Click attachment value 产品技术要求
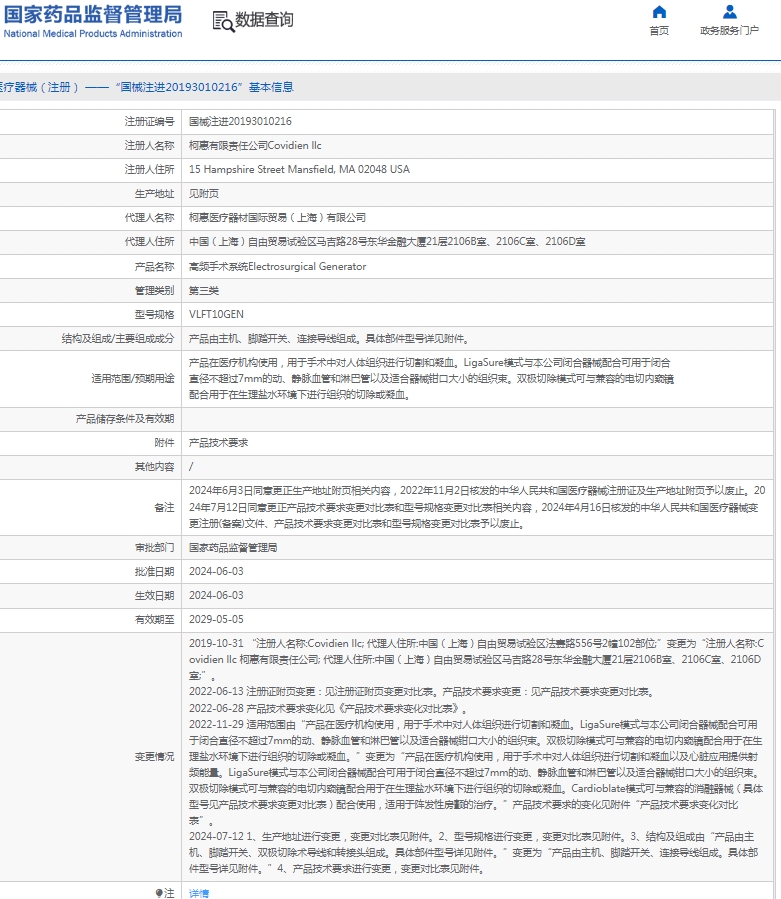This screenshot has height=899, width=781. pos(218,443)
